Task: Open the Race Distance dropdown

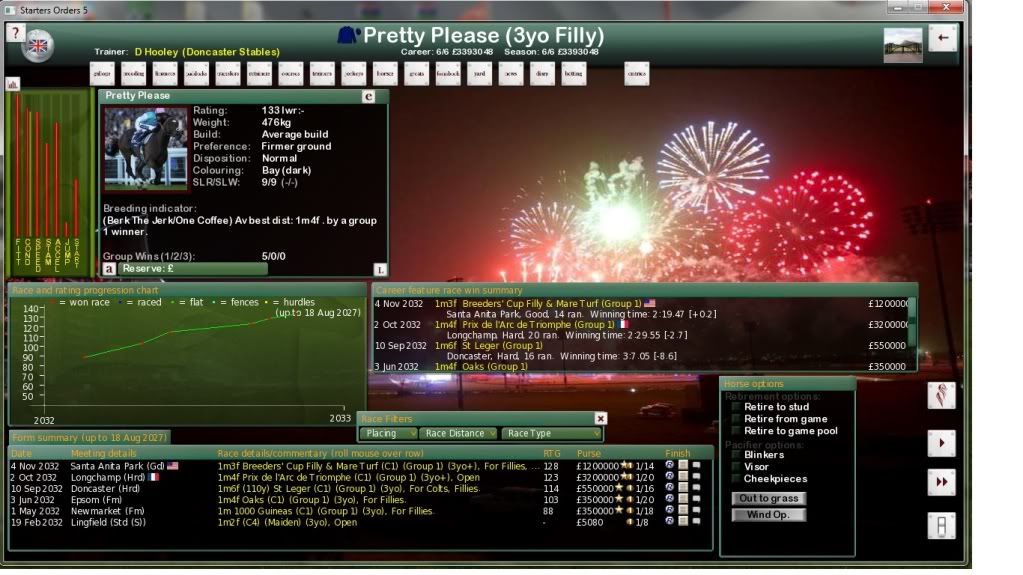Action: click(x=458, y=433)
